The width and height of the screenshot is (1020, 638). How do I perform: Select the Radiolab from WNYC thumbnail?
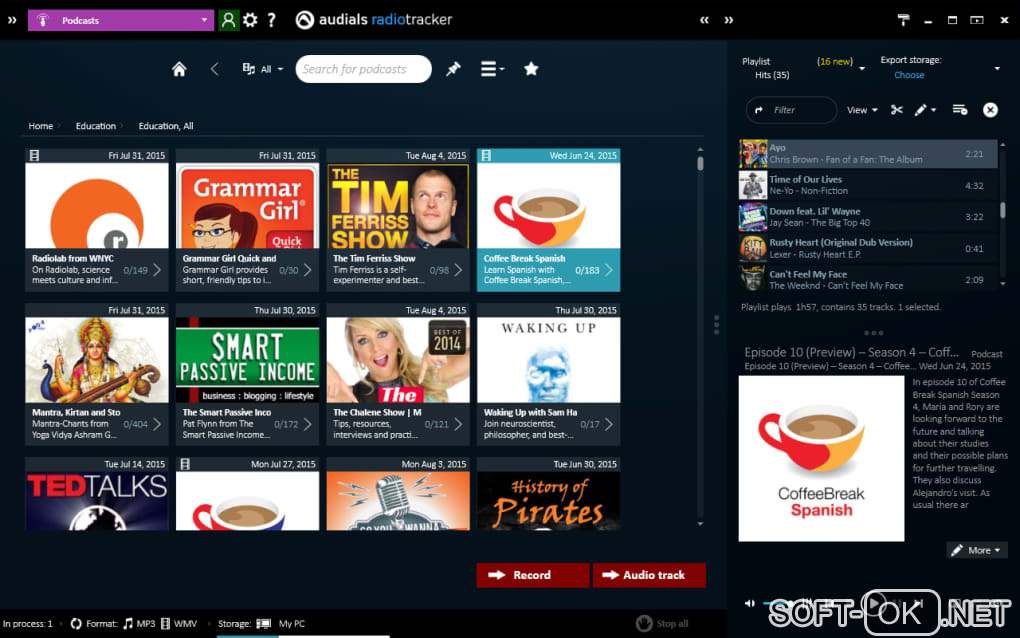(x=97, y=206)
